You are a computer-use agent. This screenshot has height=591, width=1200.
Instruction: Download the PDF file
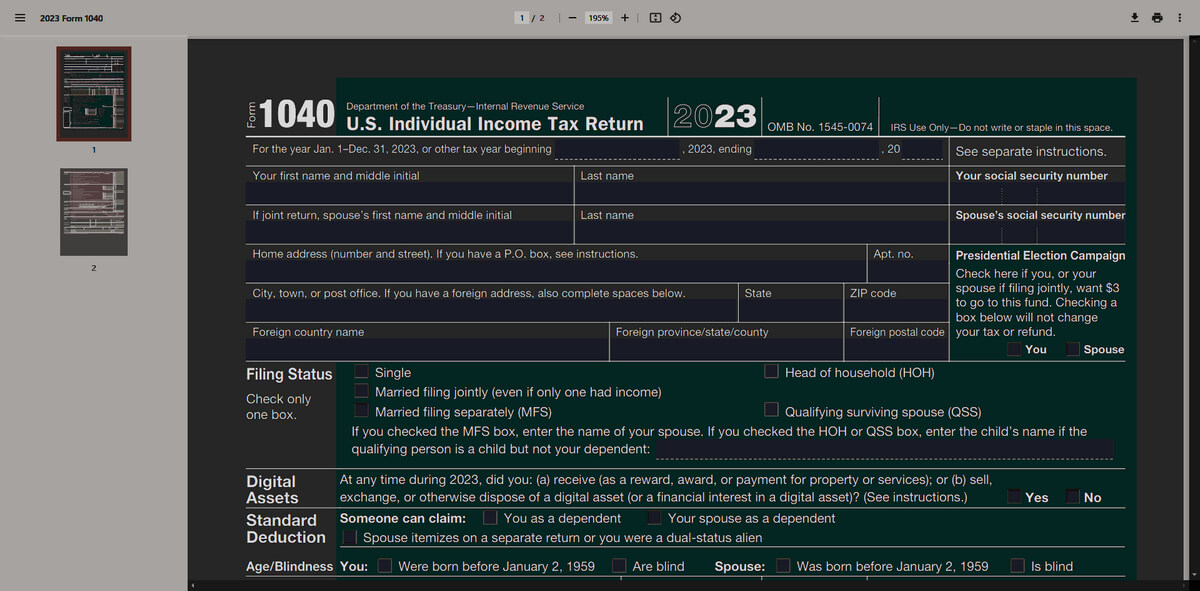[1135, 18]
